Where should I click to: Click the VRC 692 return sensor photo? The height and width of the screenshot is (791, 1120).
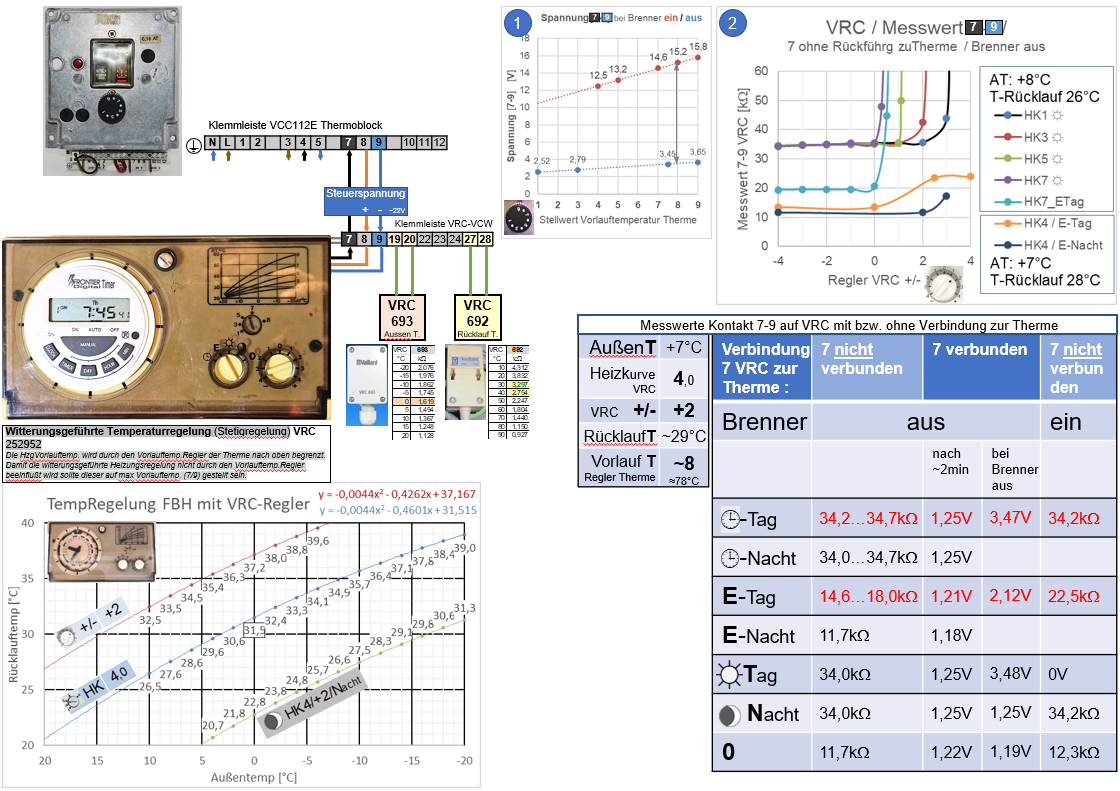(x=466, y=382)
